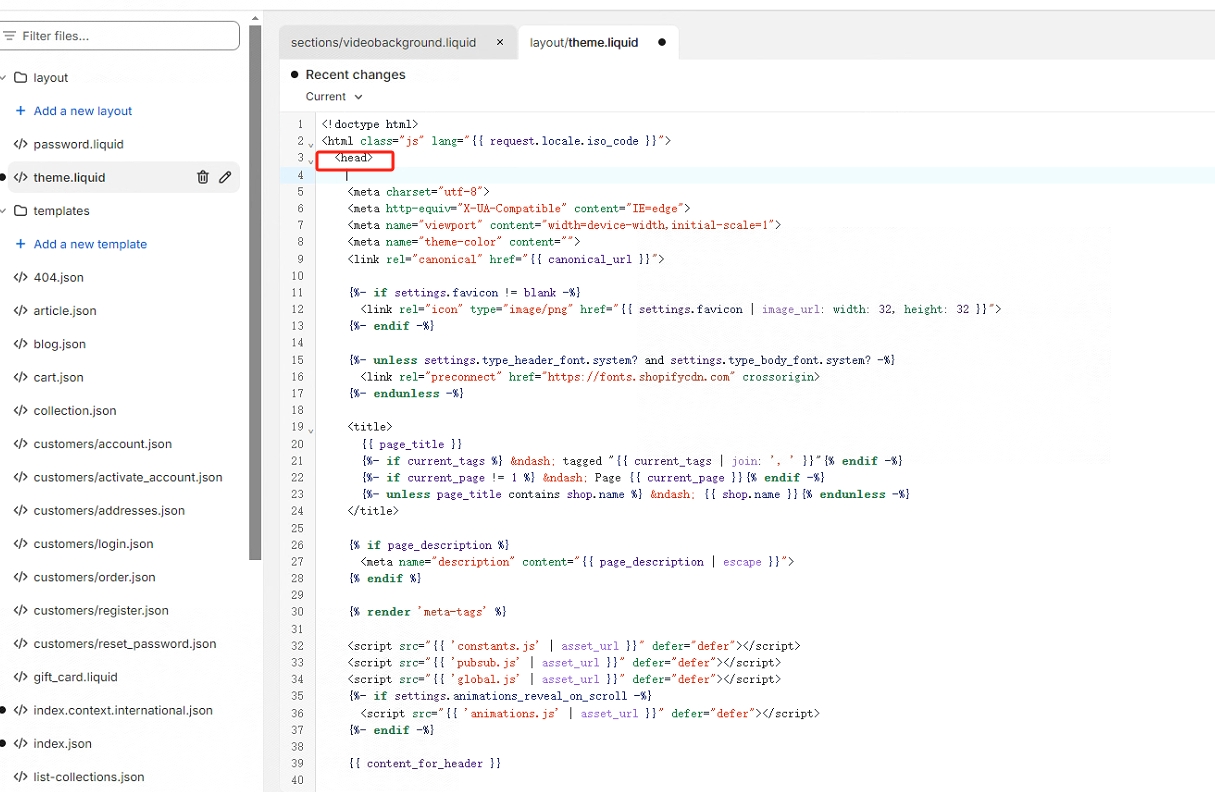Screen dimensions: 1215x792
Task: Open article.json template file
Action: pos(65,311)
